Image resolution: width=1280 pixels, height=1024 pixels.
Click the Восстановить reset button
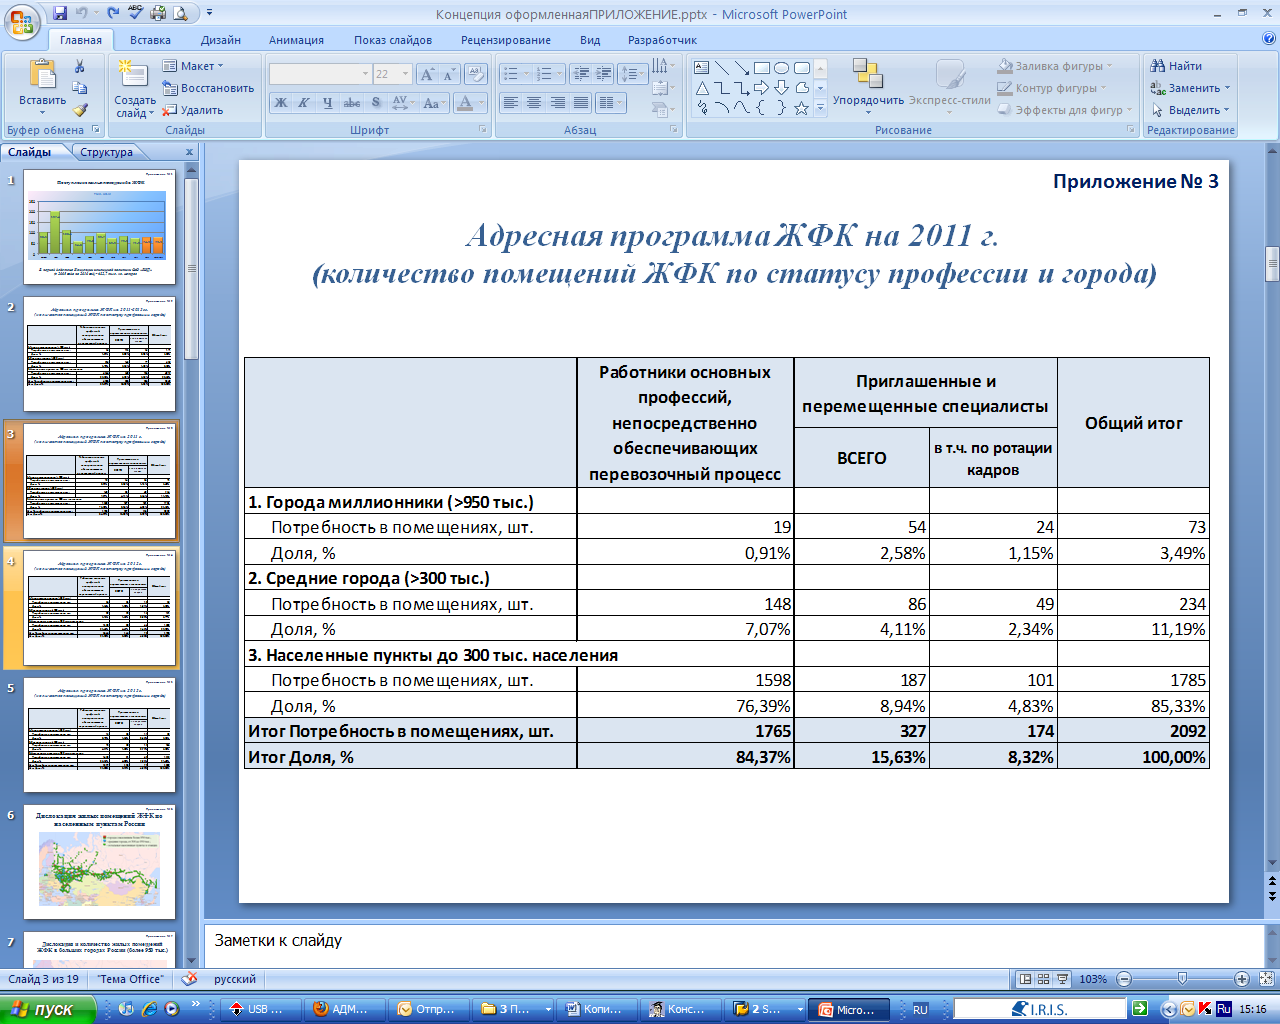click(x=208, y=88)
